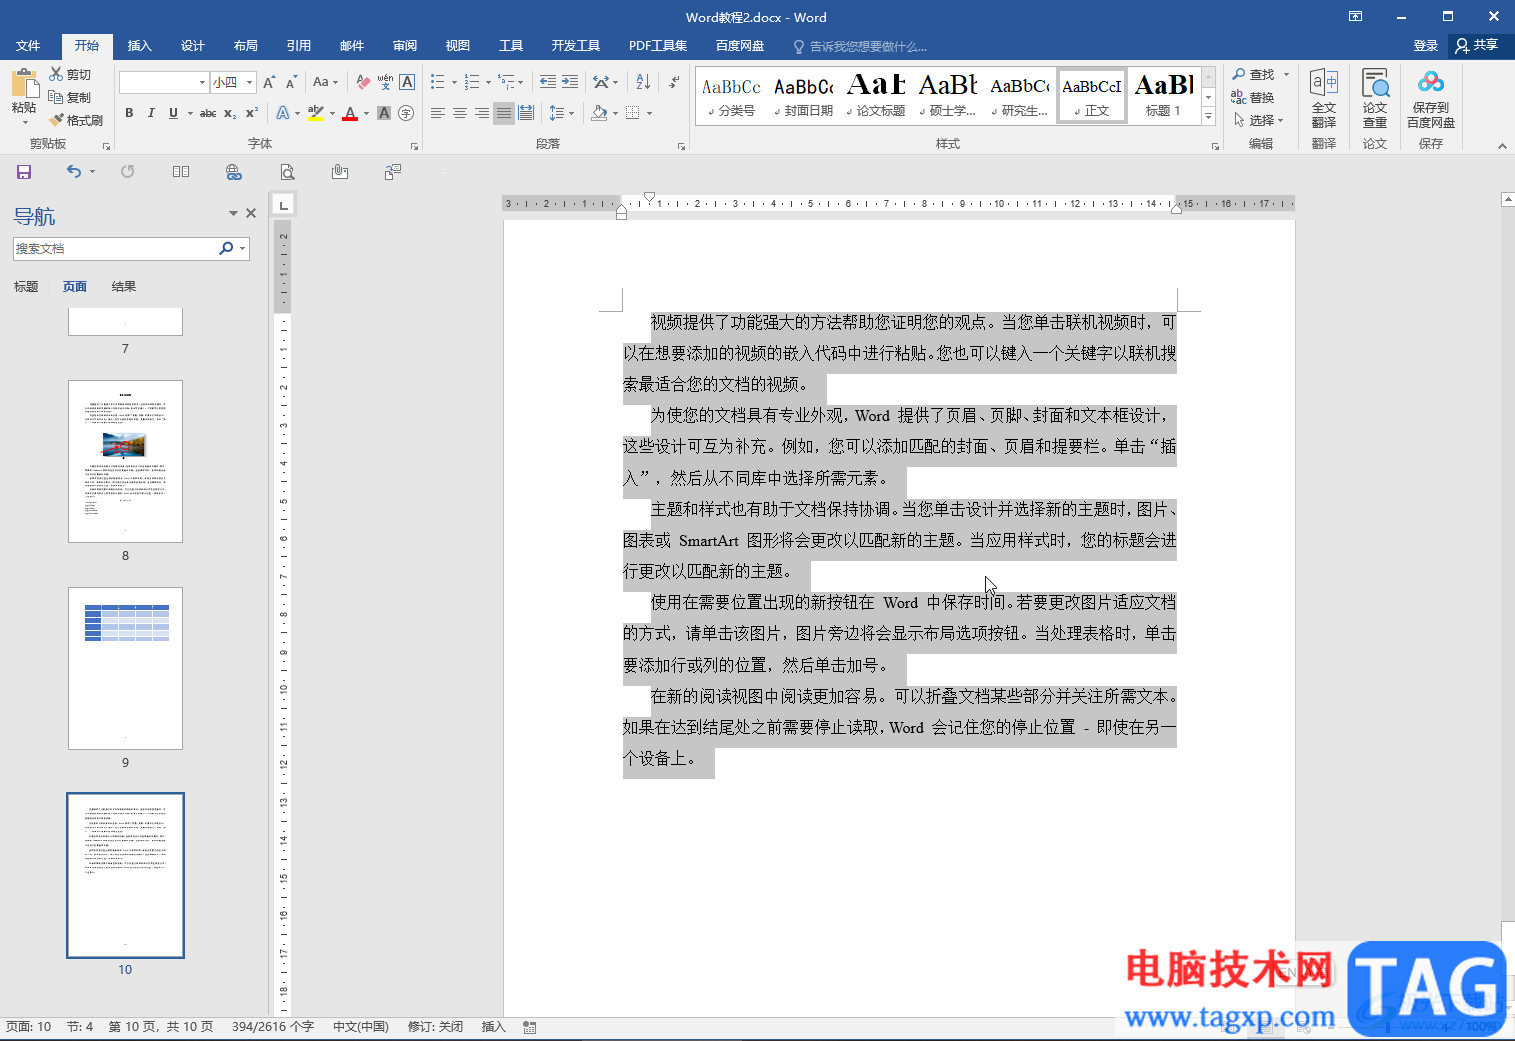Apply red font color

(350, 113)
